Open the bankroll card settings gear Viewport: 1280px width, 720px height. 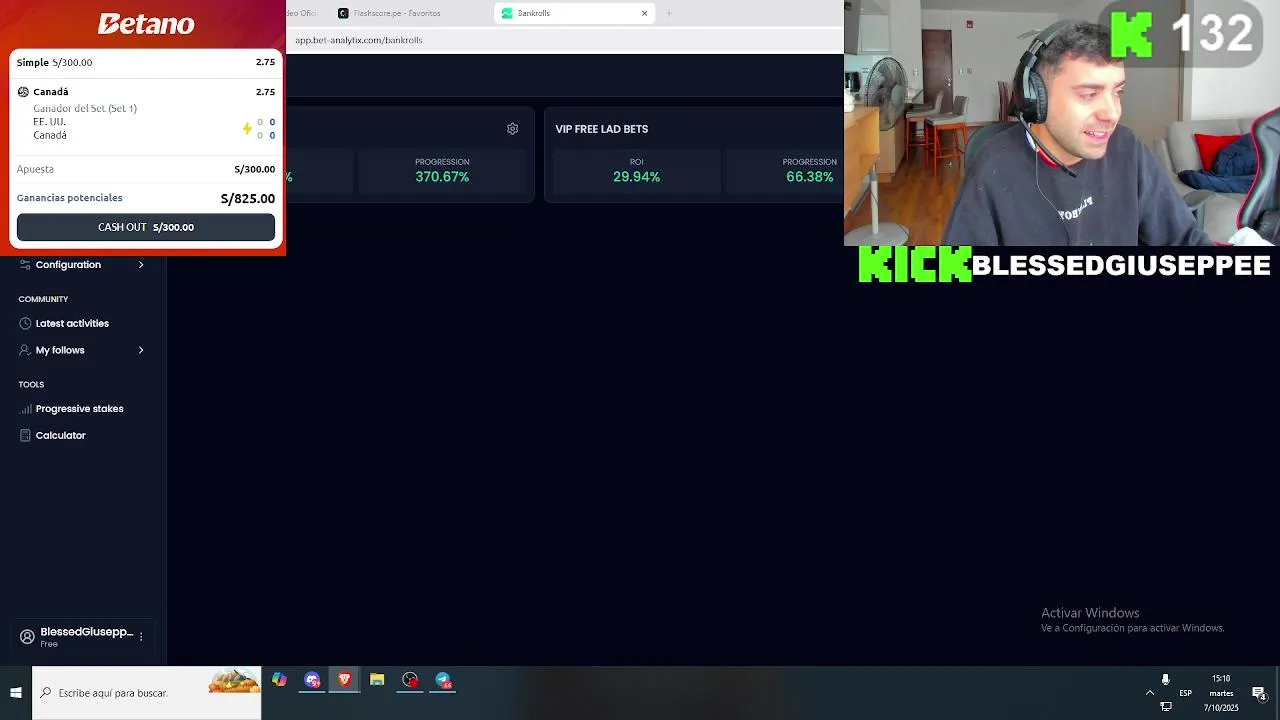[512, 129]
